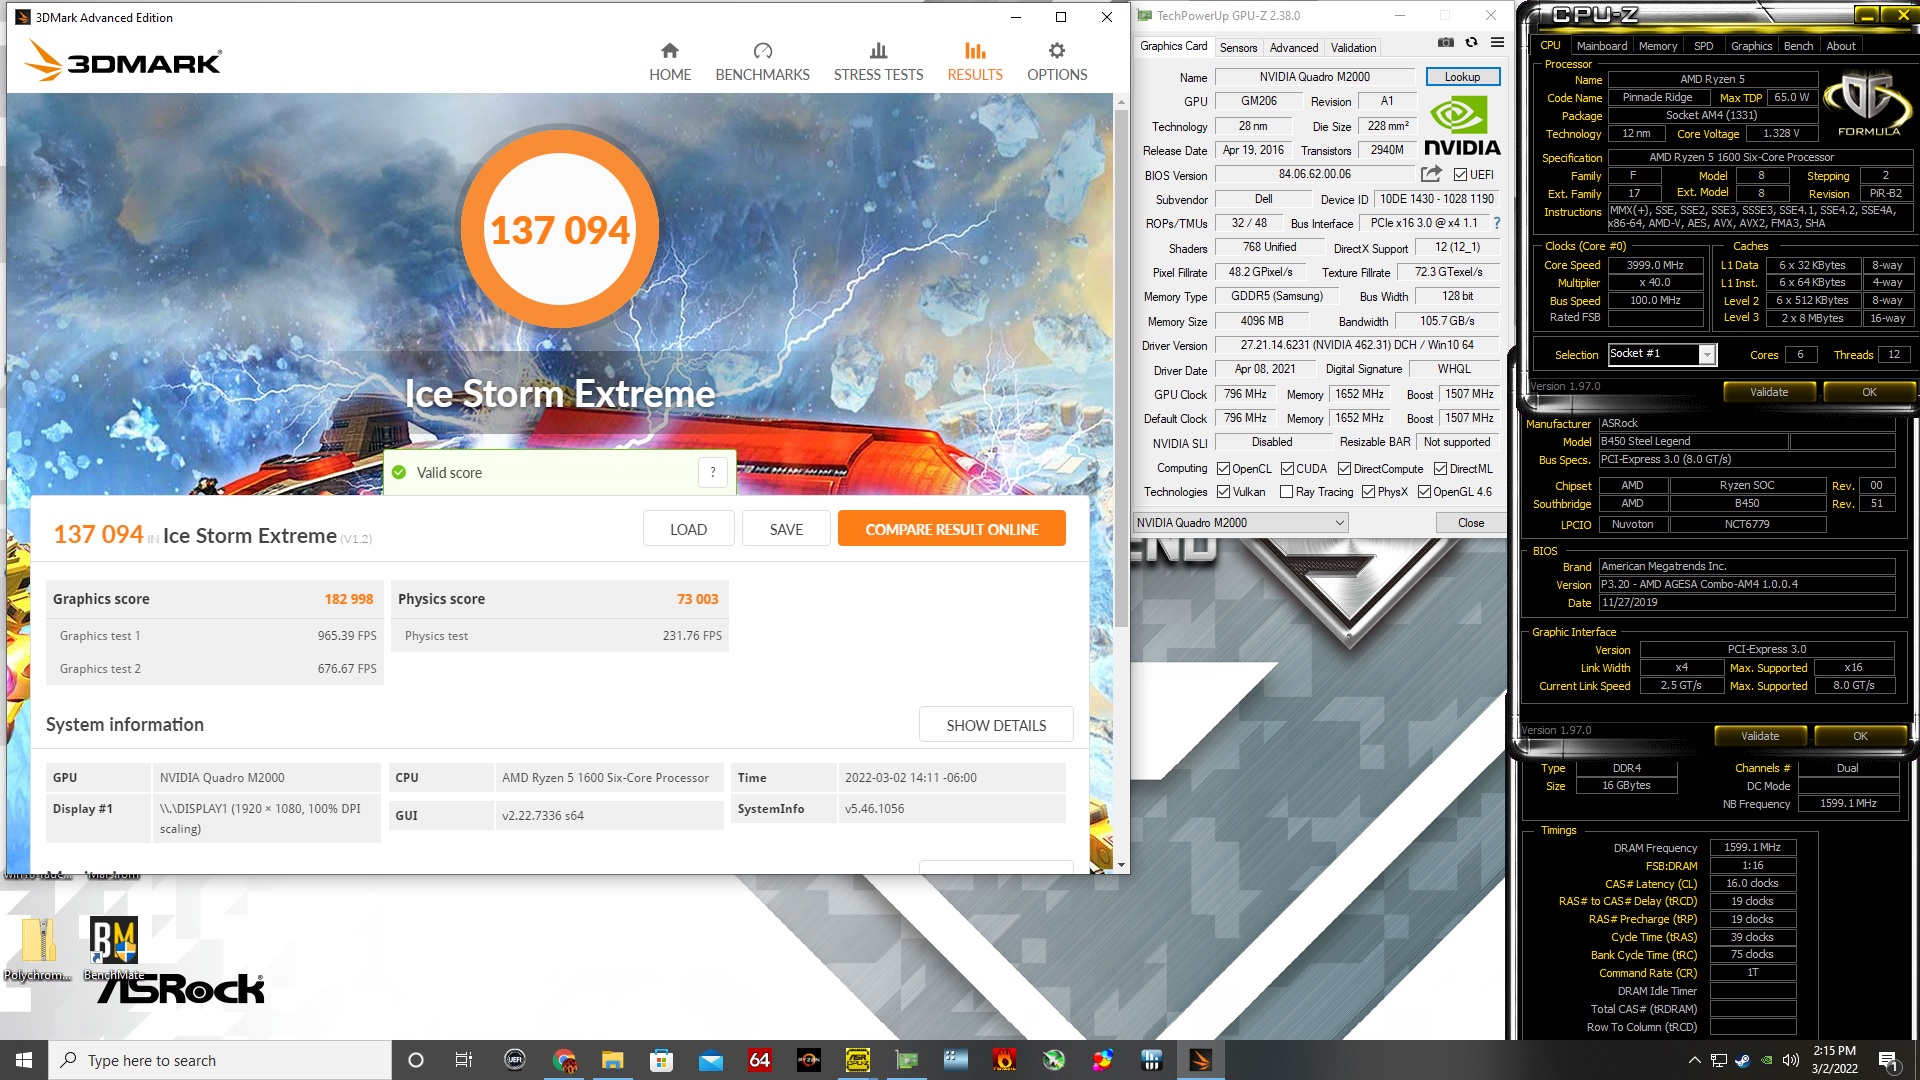1920x1080 pixels.
Task: Open Chrome from the taskbar
Action: click(x=564, y=1060)
